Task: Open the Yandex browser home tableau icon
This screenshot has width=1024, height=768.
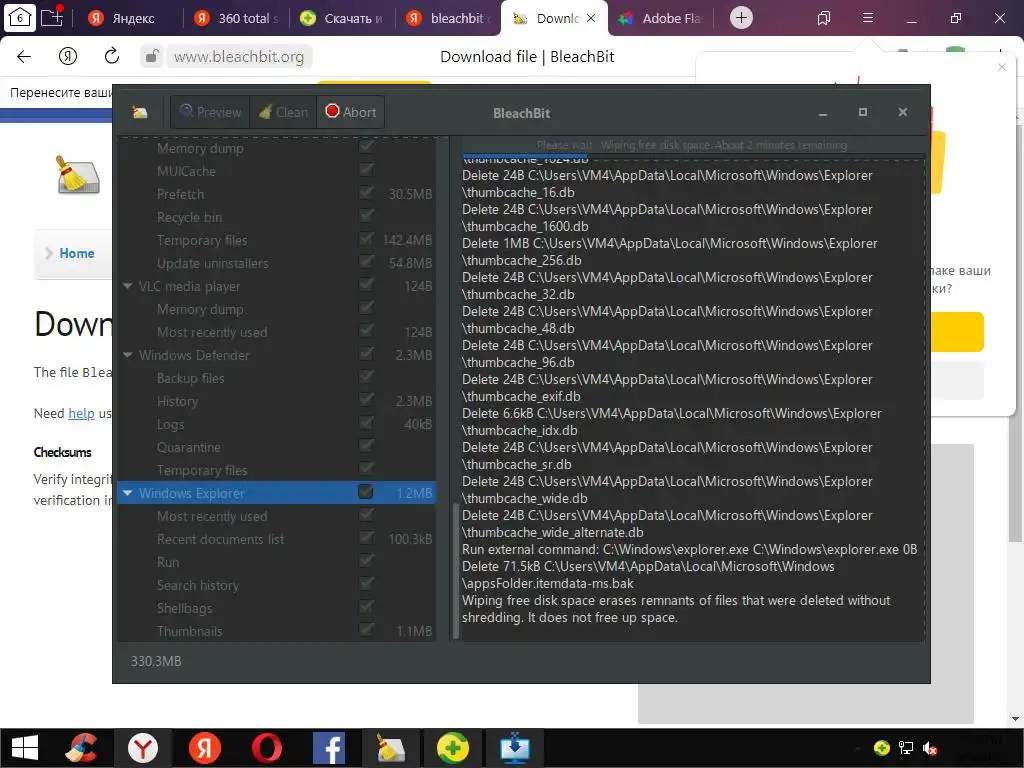Action: point(20,18)
